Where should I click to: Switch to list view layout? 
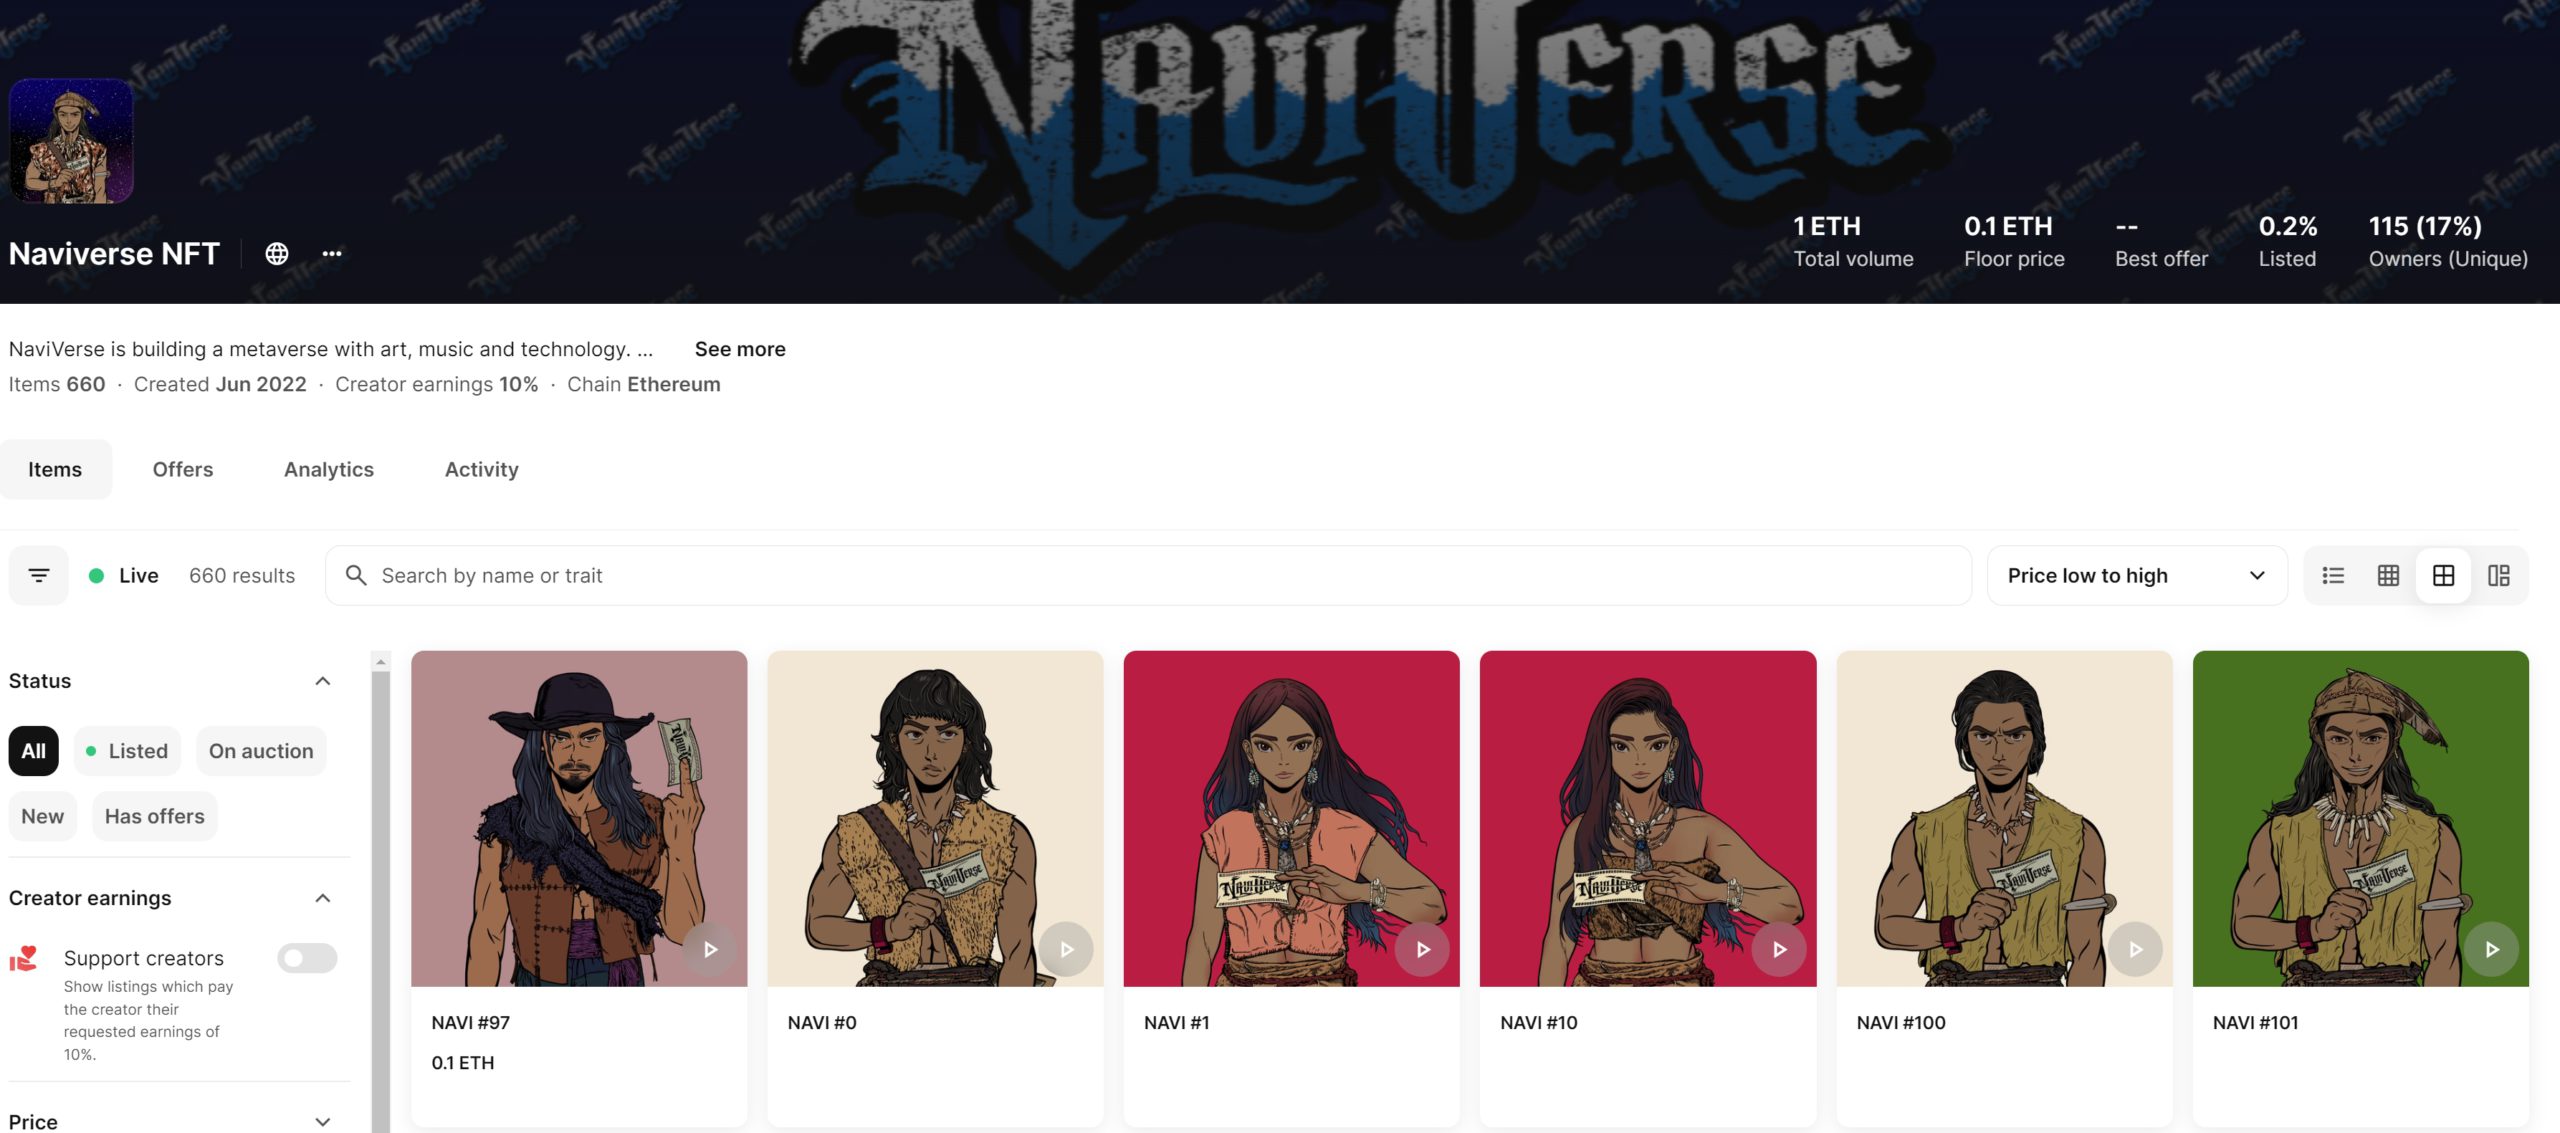point(2333,575)
